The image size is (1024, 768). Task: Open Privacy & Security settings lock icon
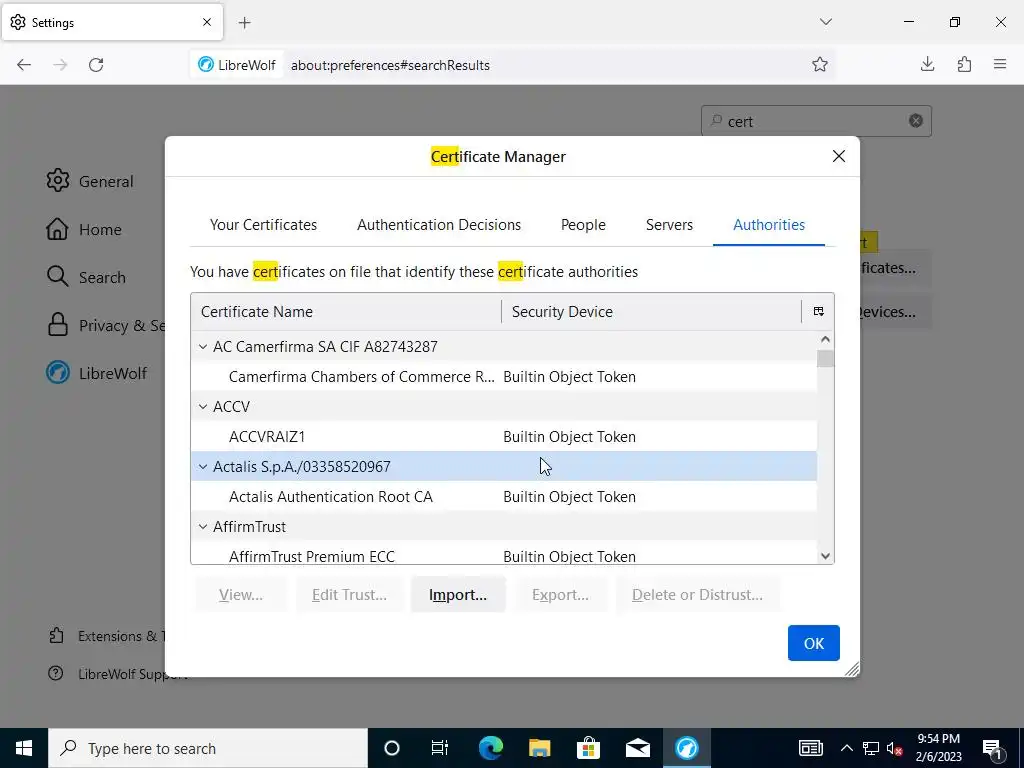coord(57,325)
